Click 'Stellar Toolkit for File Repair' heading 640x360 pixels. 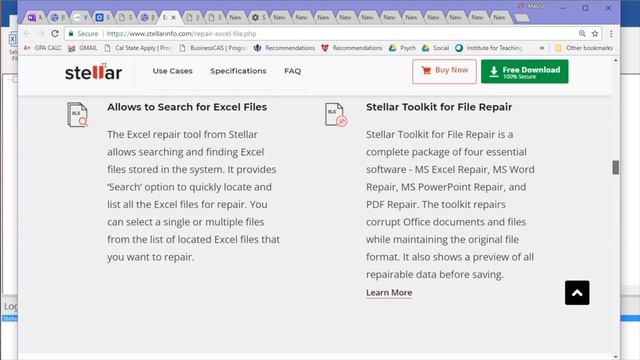click(439, 107)
